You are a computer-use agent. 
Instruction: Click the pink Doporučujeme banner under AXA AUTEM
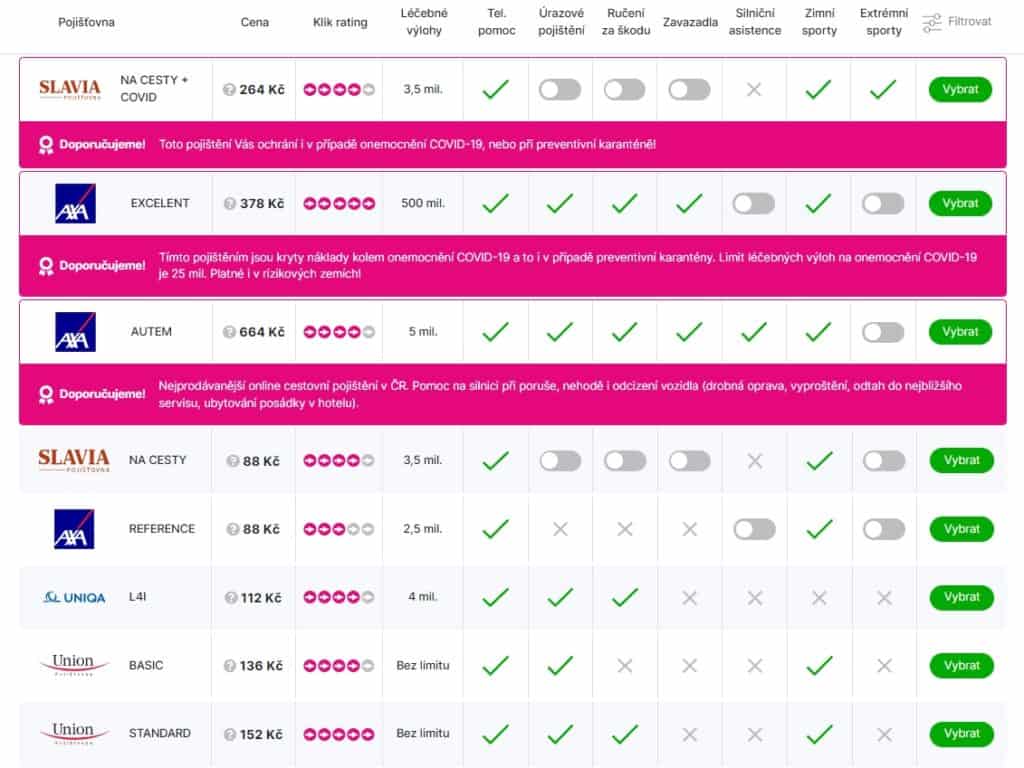(x=513, y=394)
